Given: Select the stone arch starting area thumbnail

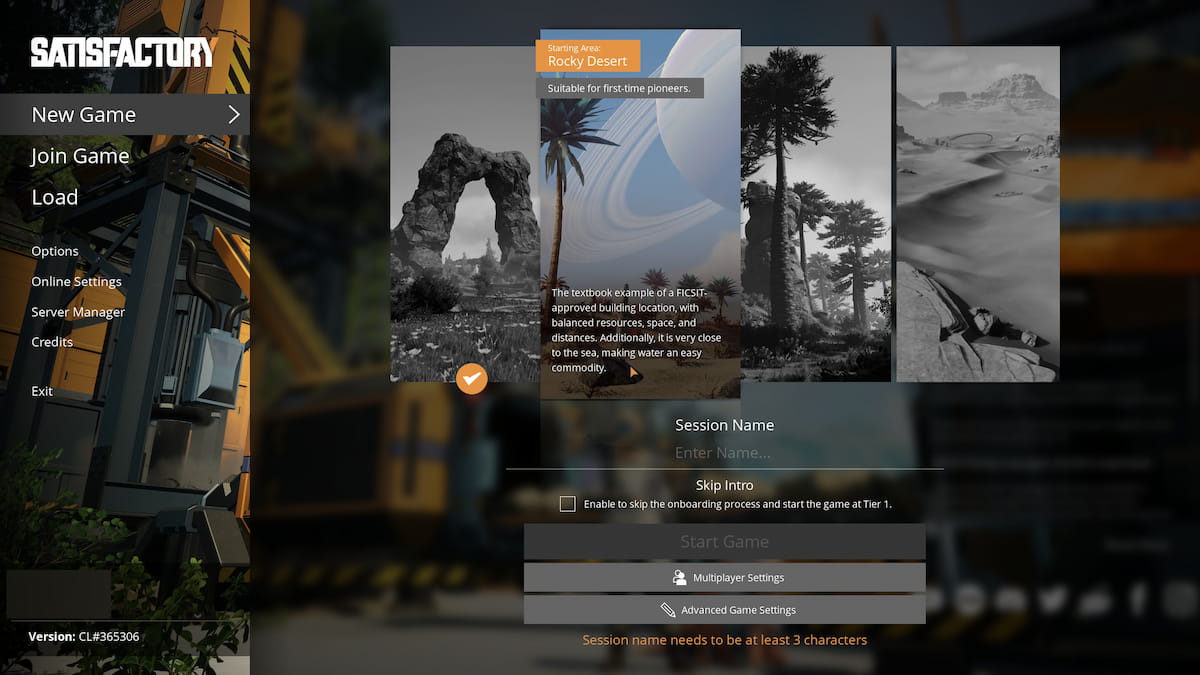Looking at the screenshot, I should coord(465,214).
